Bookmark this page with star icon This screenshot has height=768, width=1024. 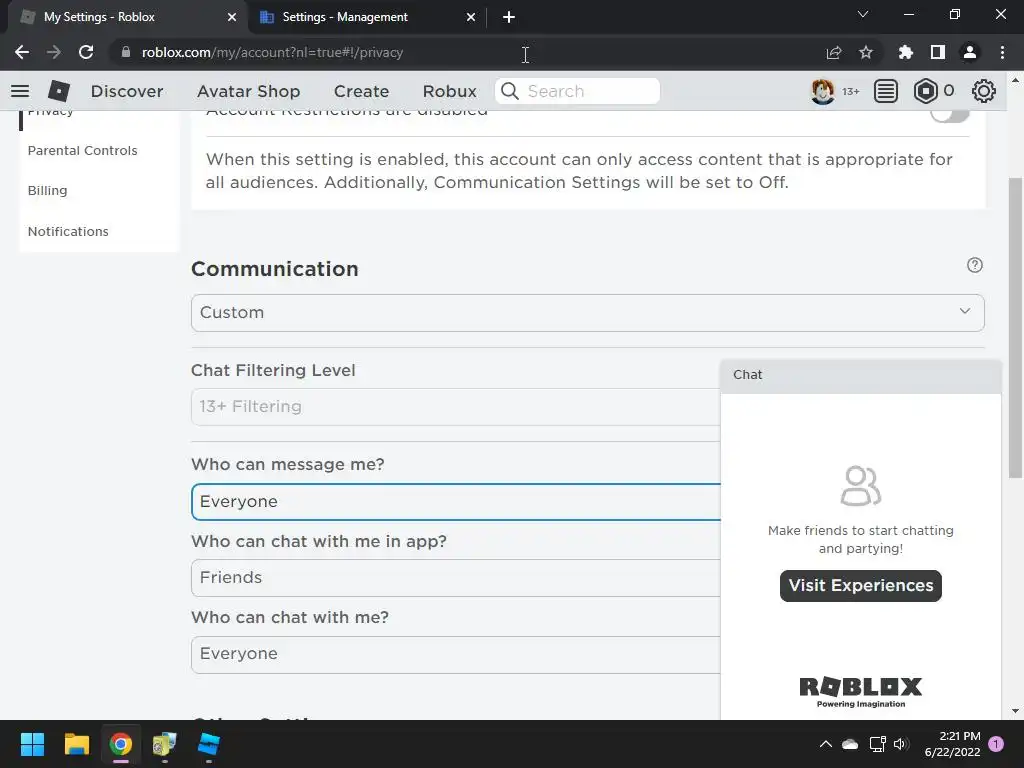coord(866,52)
